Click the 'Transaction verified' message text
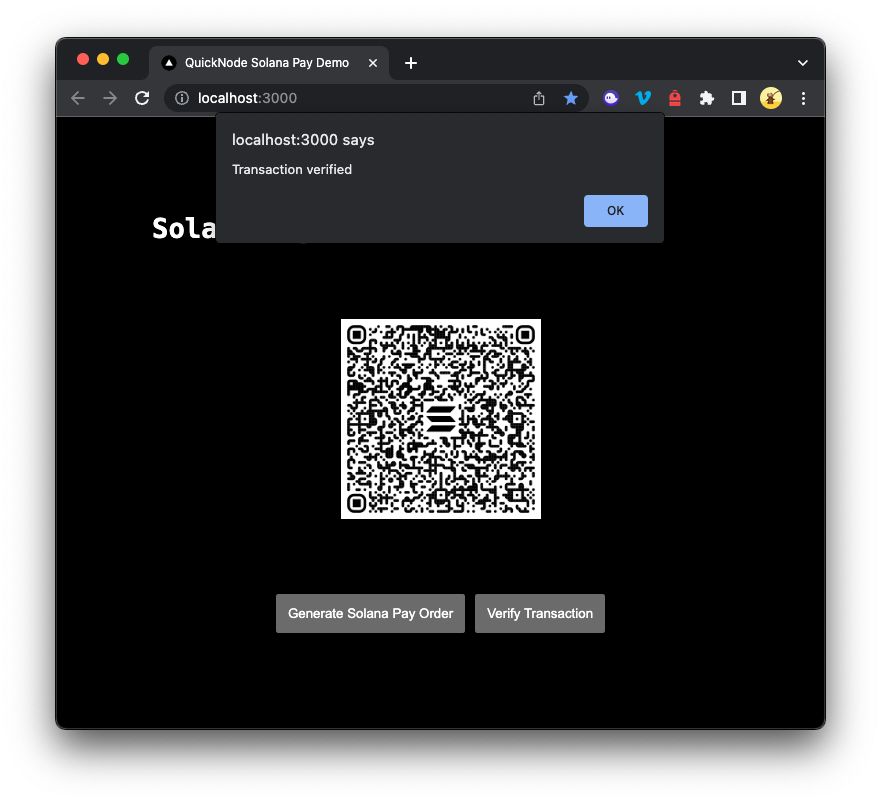The image size is (881, 803). pos(292,169)
